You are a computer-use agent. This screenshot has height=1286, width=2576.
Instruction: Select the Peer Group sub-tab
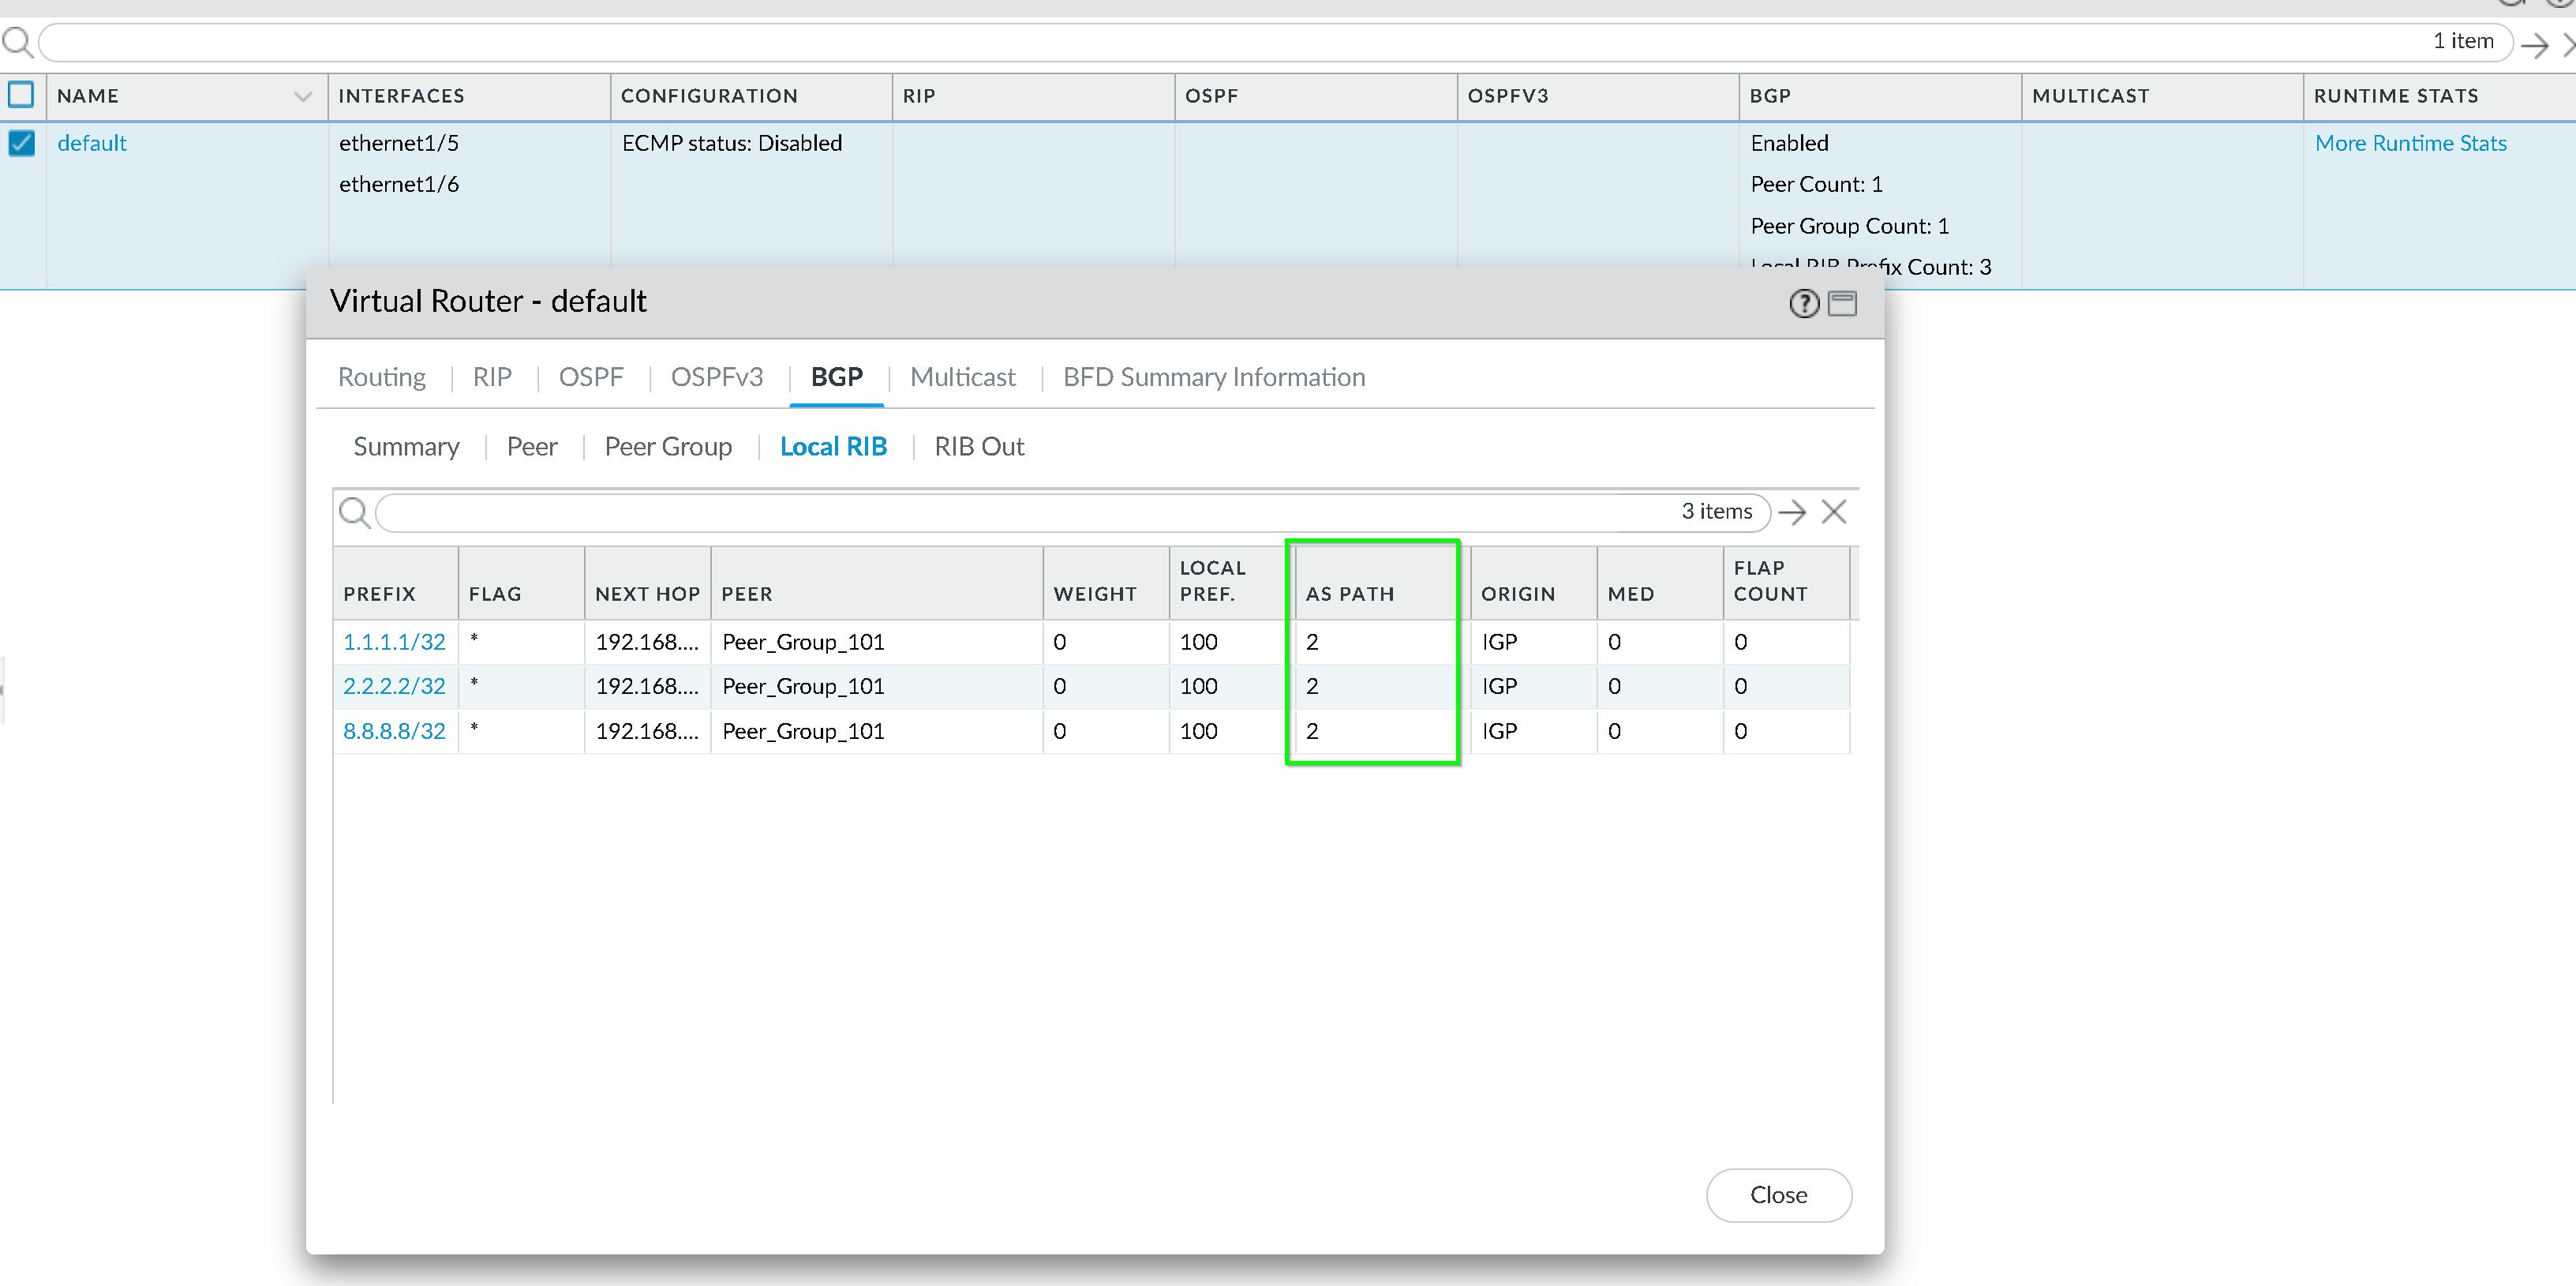pos(668,447)
